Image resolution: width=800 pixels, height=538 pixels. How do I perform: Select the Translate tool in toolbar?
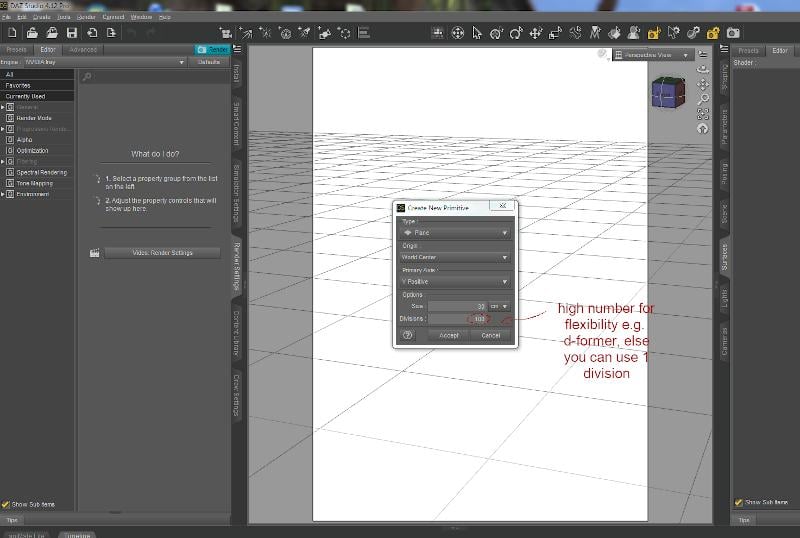(x=535, y=33)
